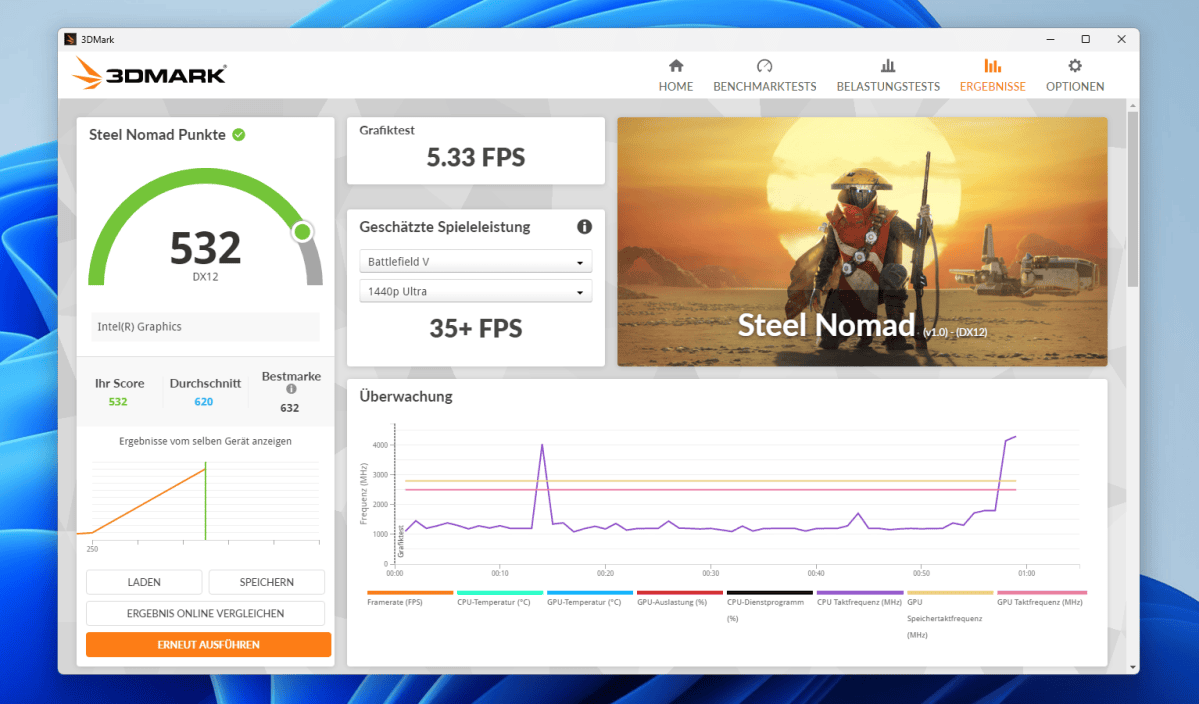Click the Überwachung heading

pyautogui.click(x=406, y=396)
